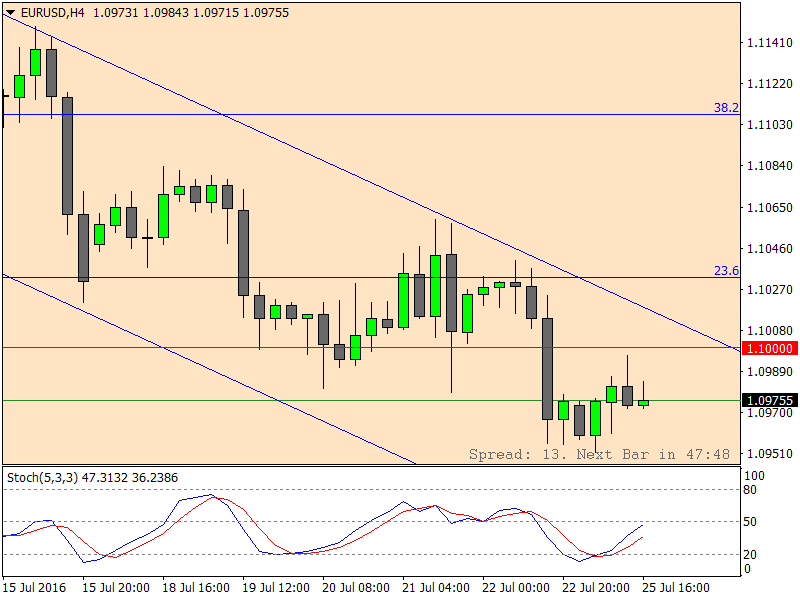The image size is (800, 600).
Task: Click the 1.10460 price scale value
Action: (770, 248)
